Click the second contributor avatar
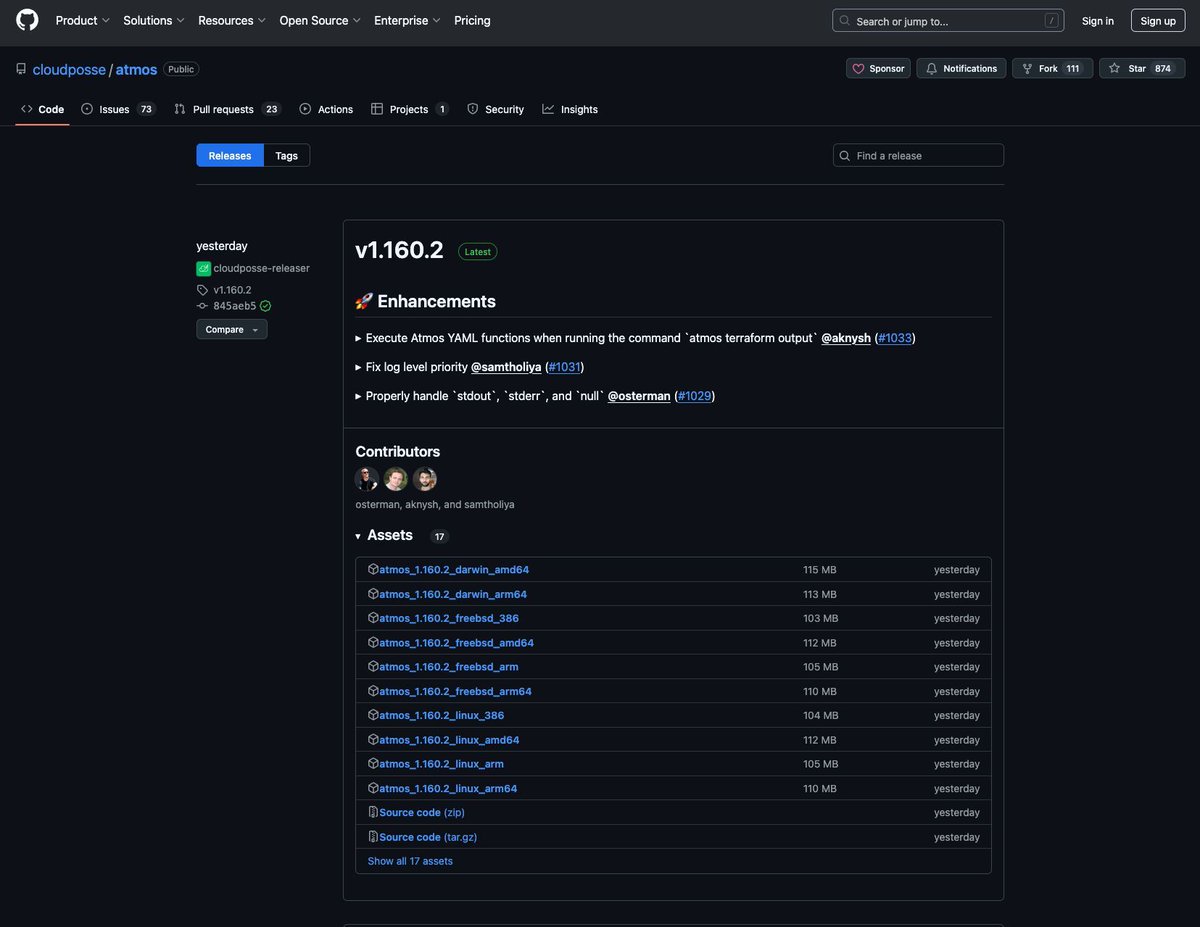This screenshot has width=1200, height=927. (x=396, y=479)
